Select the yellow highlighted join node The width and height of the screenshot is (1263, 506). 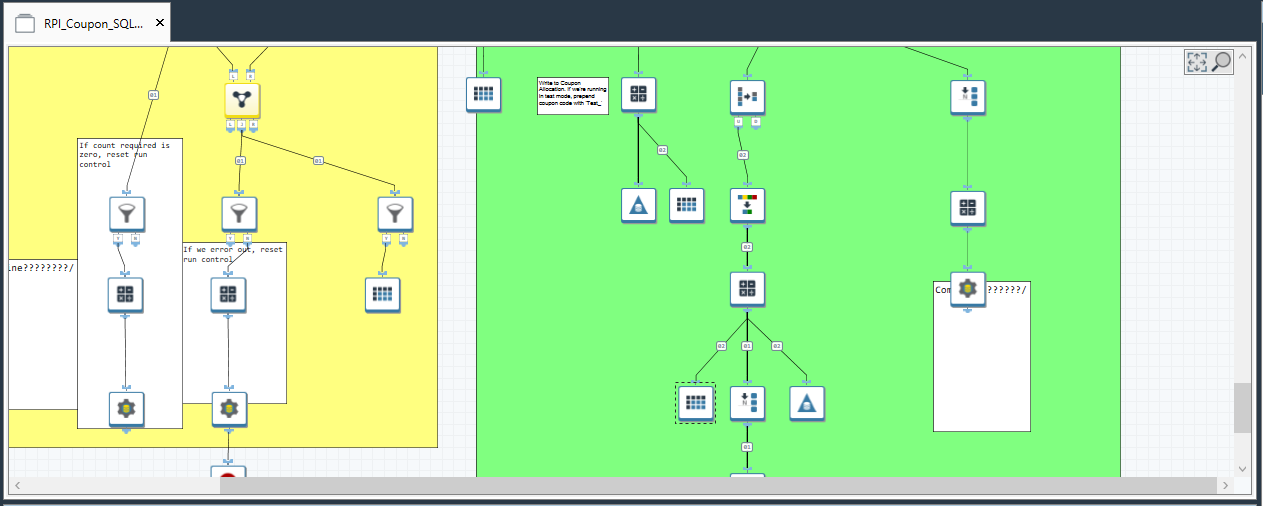242,99
